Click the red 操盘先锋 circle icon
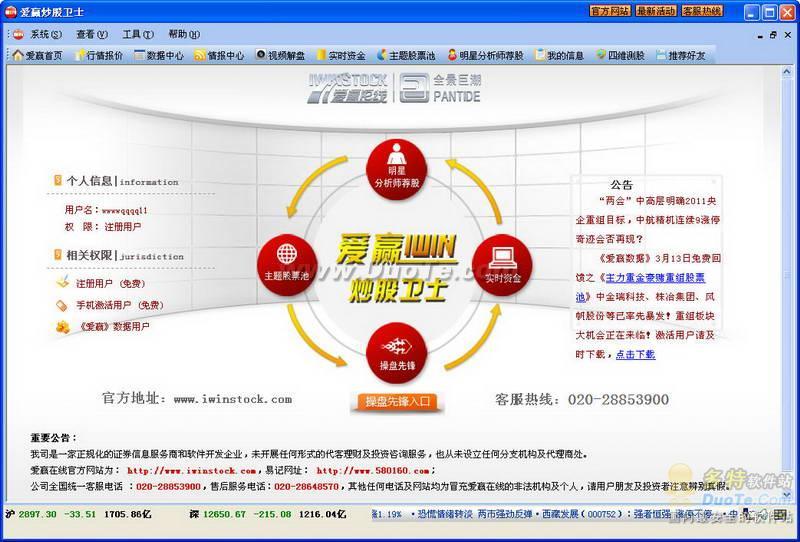 click(396, 353)
